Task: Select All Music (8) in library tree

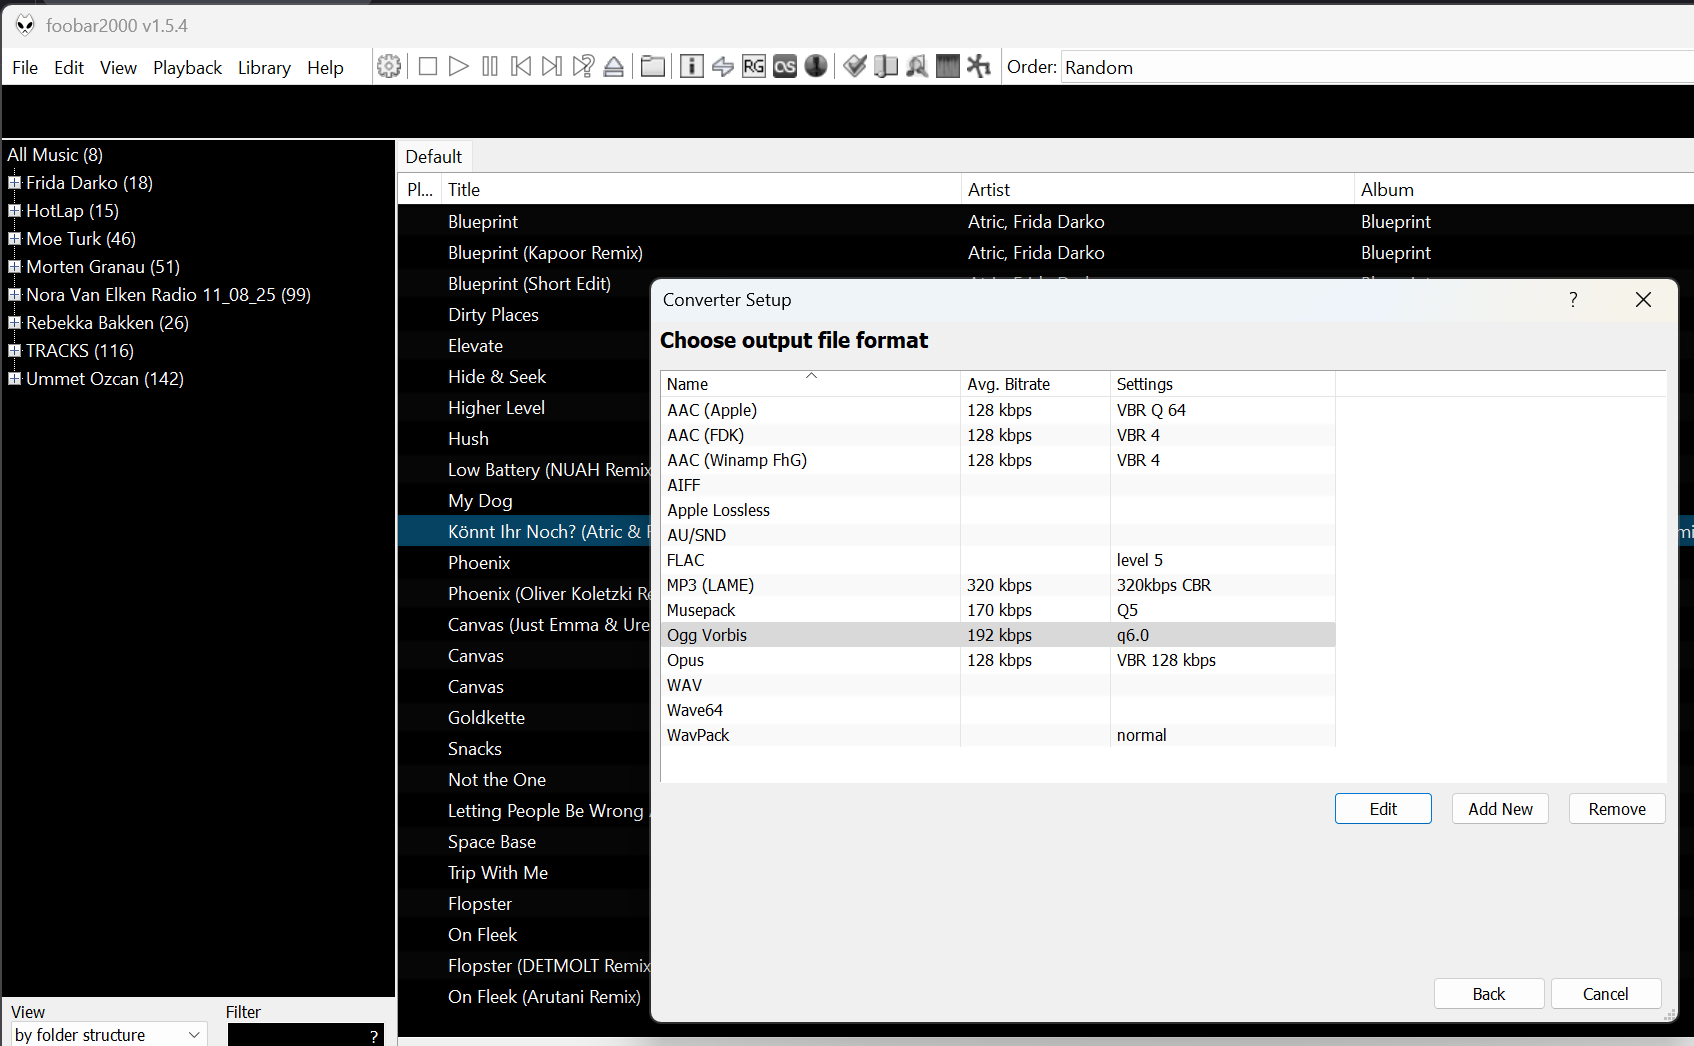Action: pos(55,155)
